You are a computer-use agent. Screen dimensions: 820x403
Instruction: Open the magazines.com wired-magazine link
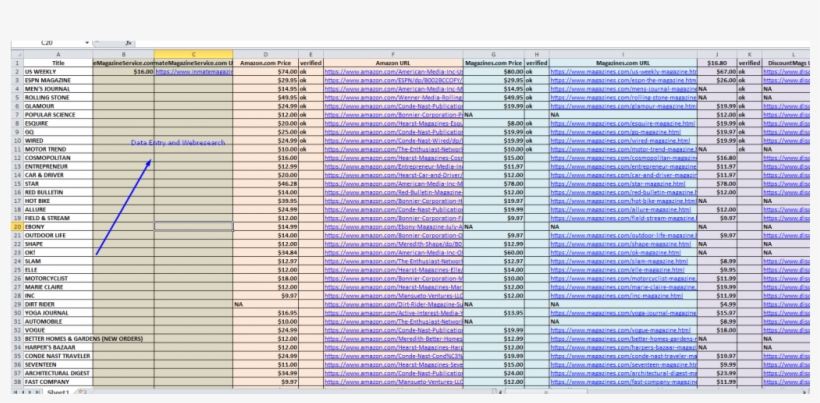[x=620, y=141]
